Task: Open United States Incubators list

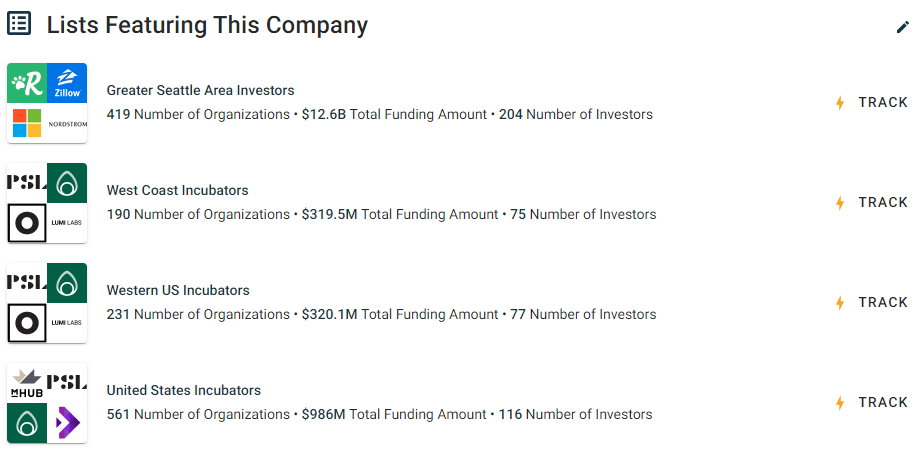Action: pyautogui.click(x=183, y=390)
